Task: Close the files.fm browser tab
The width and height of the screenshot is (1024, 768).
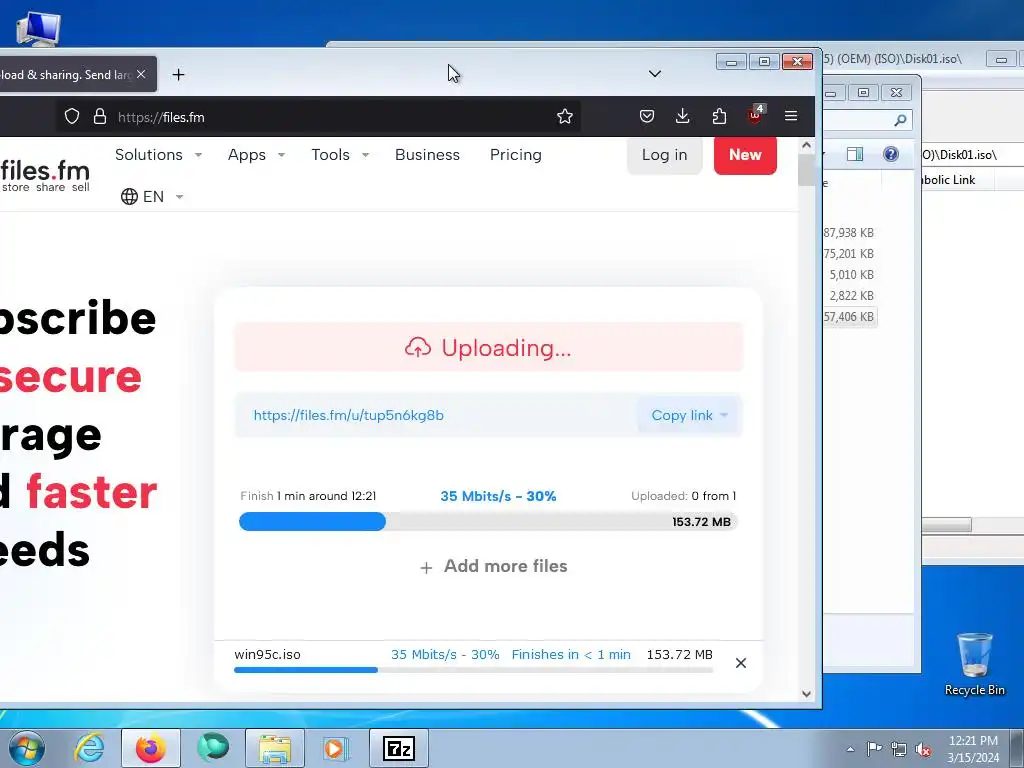Action: (x=141, y=74)
